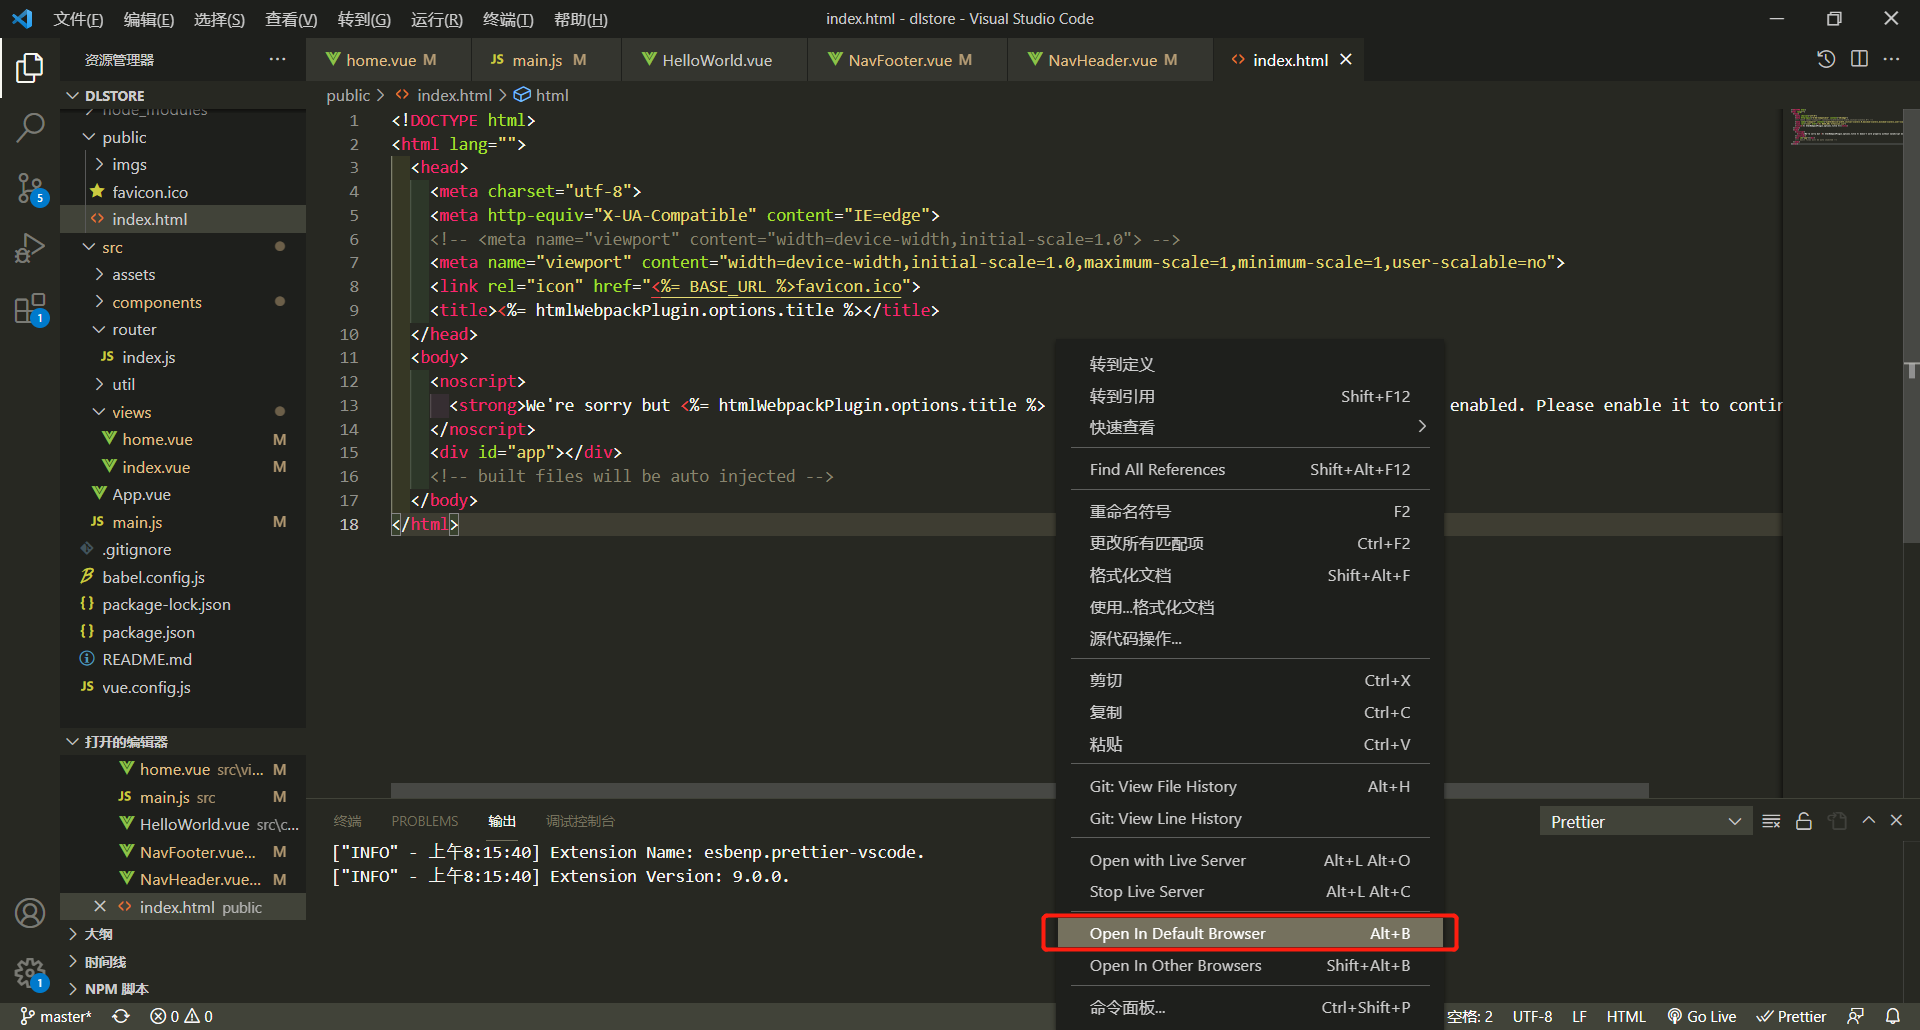Click UTF-8 encoding in status bar
Image resolution: width=1920 pixels, height=1030 pixels.
[x=1532, y=1016]
